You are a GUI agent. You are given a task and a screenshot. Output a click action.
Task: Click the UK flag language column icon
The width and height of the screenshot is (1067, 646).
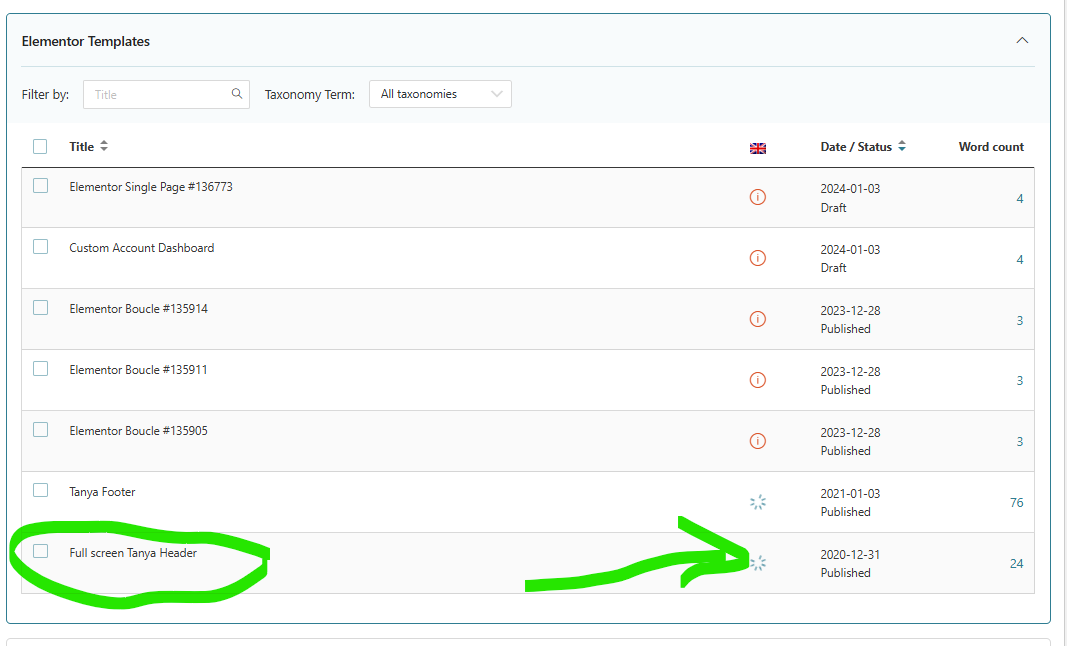(x=757, y=148)
